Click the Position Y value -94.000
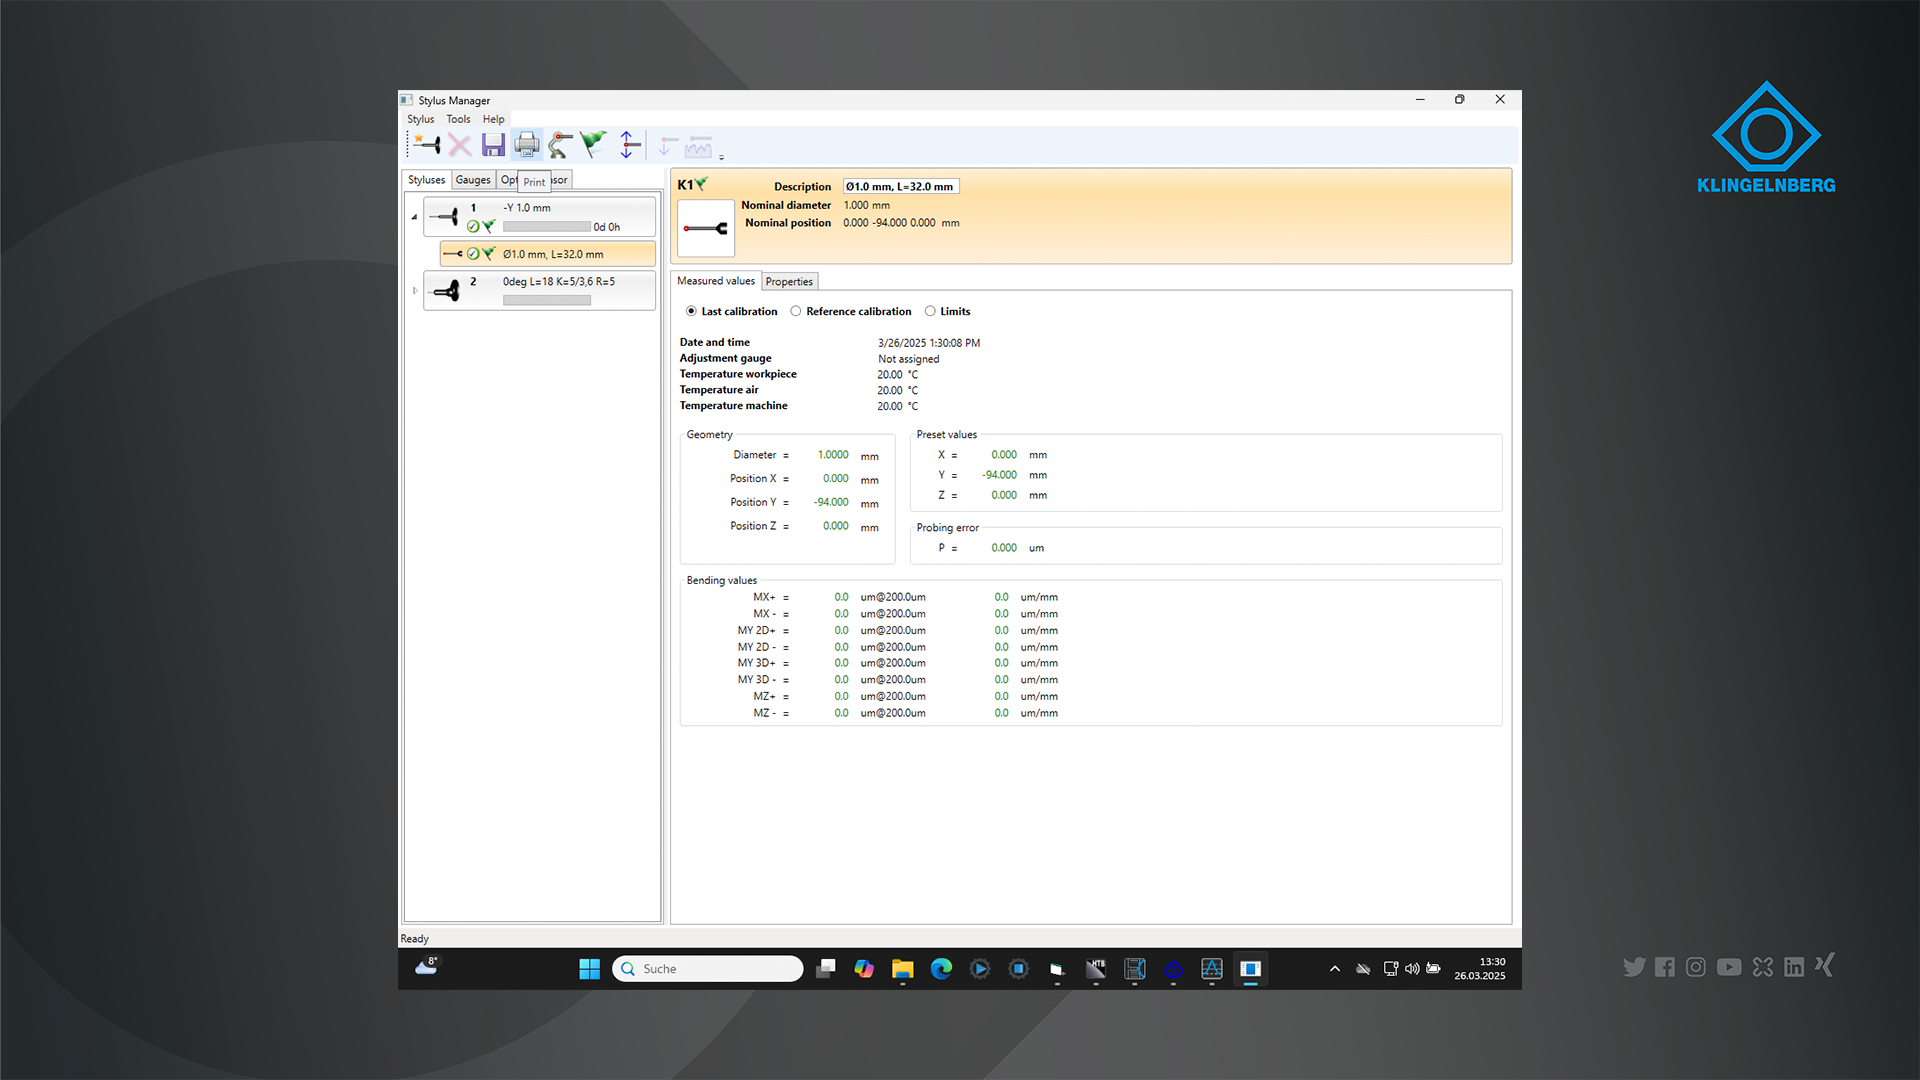Image resolution: width=1920 pixels, height=1080 pixels. tap(831, 502)
